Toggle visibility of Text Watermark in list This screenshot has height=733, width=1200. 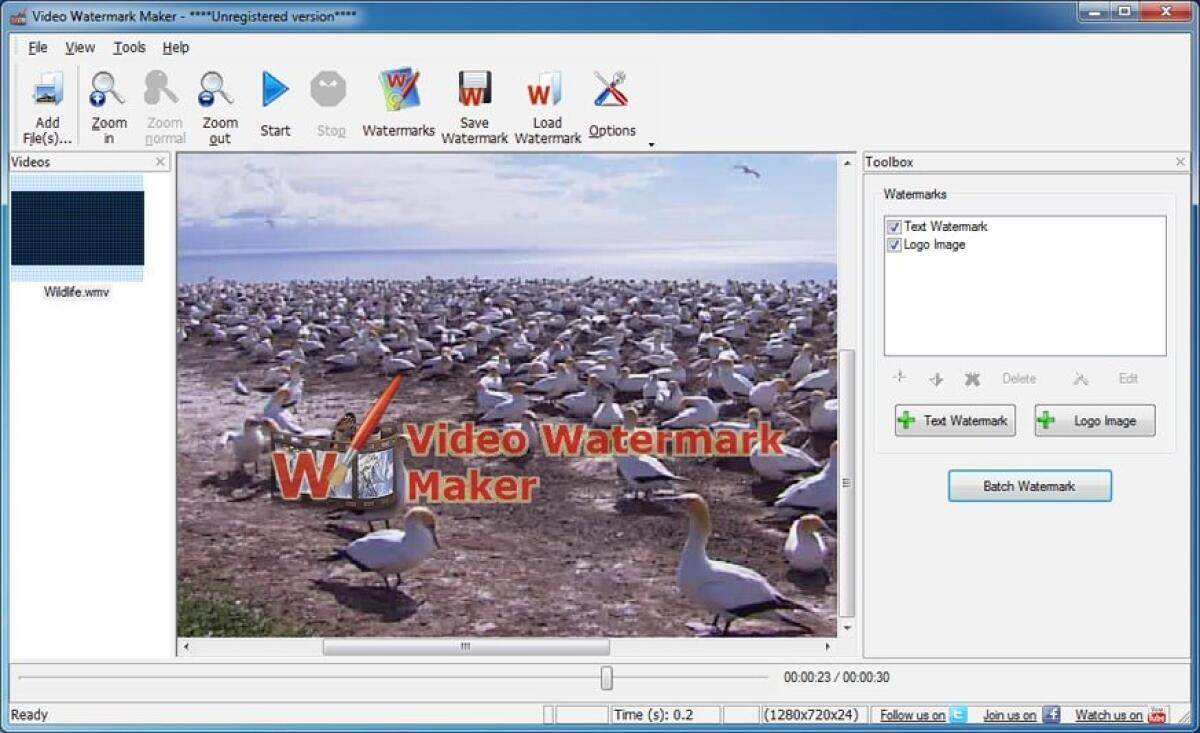click(893, 226)
